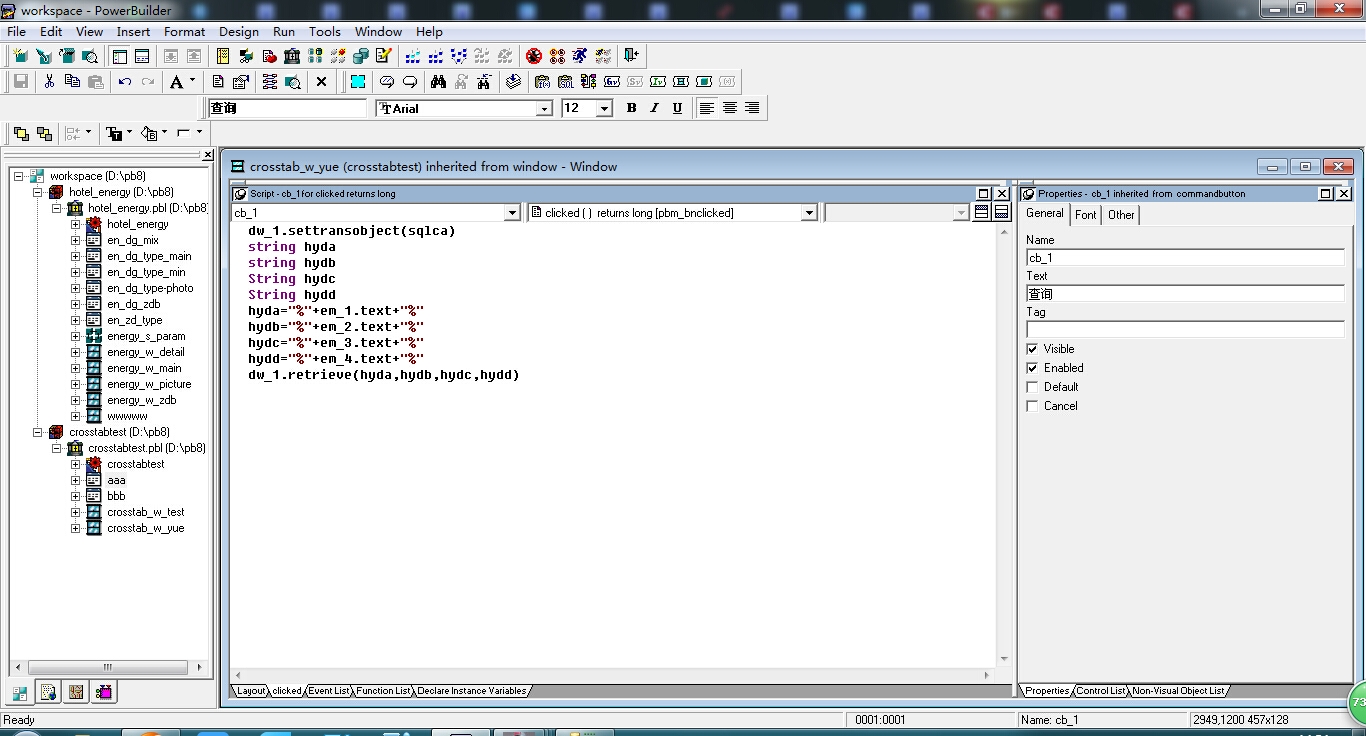Switch to the Other properties tab

pyautogui.click(x=1121, y=214)
